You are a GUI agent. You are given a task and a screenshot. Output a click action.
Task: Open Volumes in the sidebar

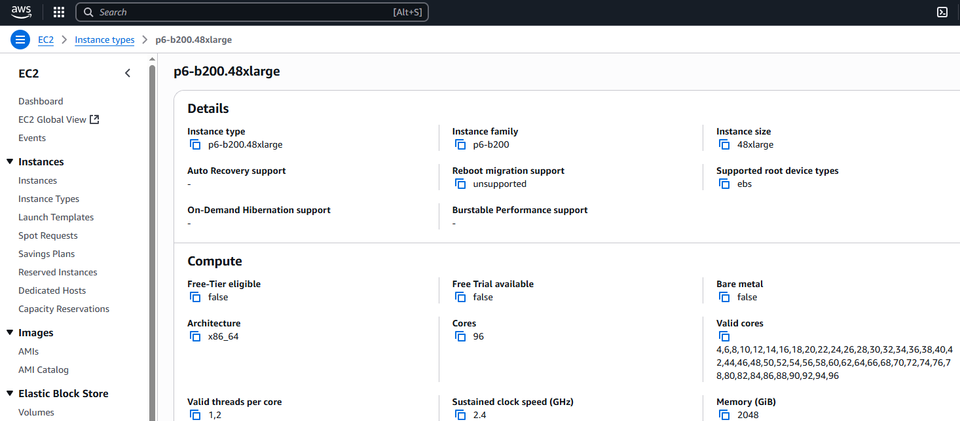tap(36, 412)
